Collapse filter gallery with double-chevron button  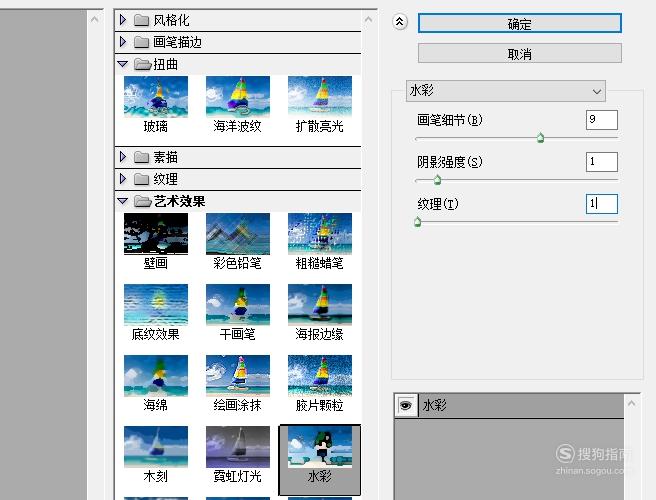[400, 21]
